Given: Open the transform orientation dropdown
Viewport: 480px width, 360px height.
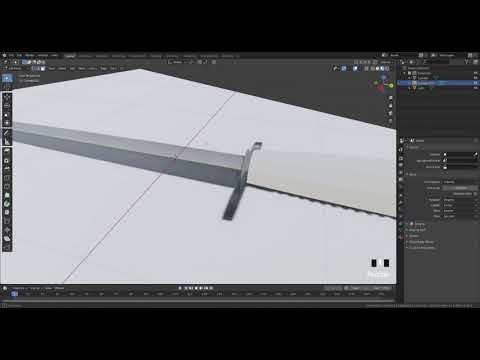Looking at the screenshot, I should 177,62.
